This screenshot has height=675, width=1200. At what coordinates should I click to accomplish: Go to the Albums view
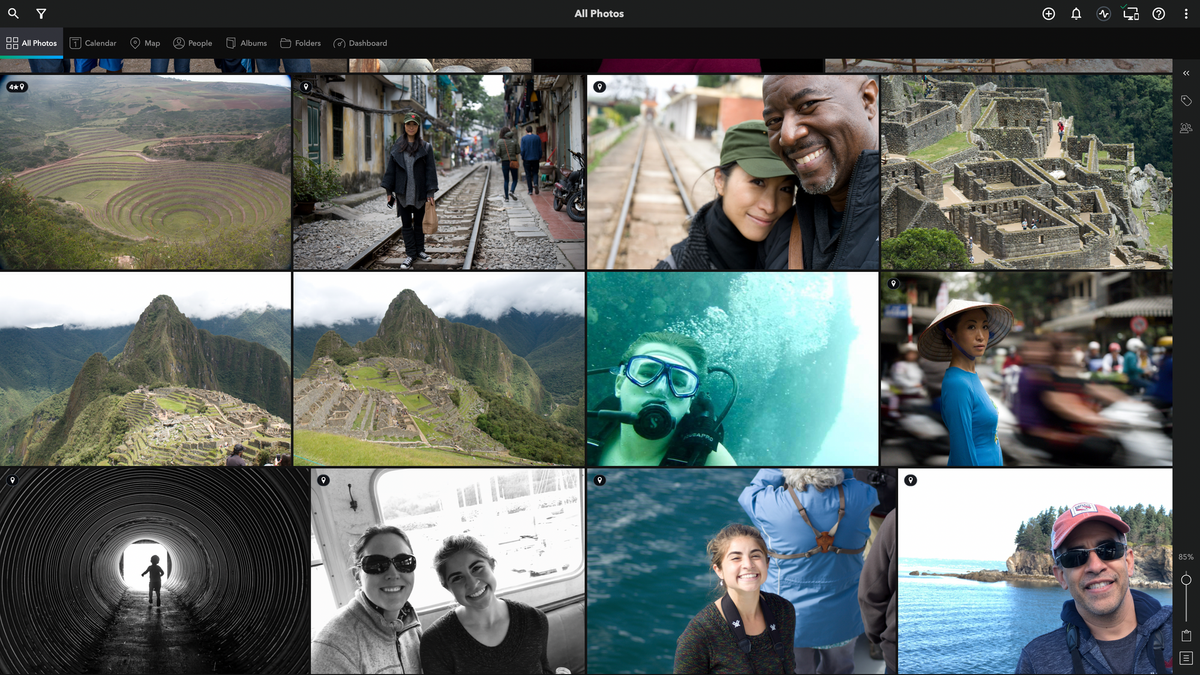pos(246,43)
